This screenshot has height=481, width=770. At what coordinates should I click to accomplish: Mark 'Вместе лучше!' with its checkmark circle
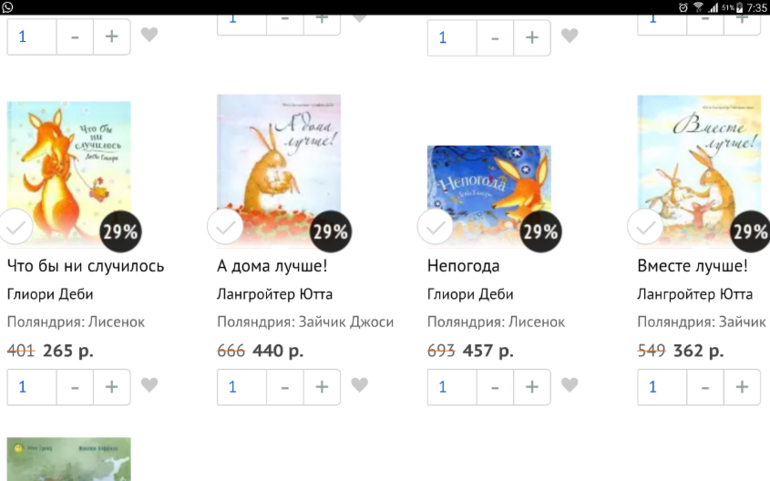646,226
